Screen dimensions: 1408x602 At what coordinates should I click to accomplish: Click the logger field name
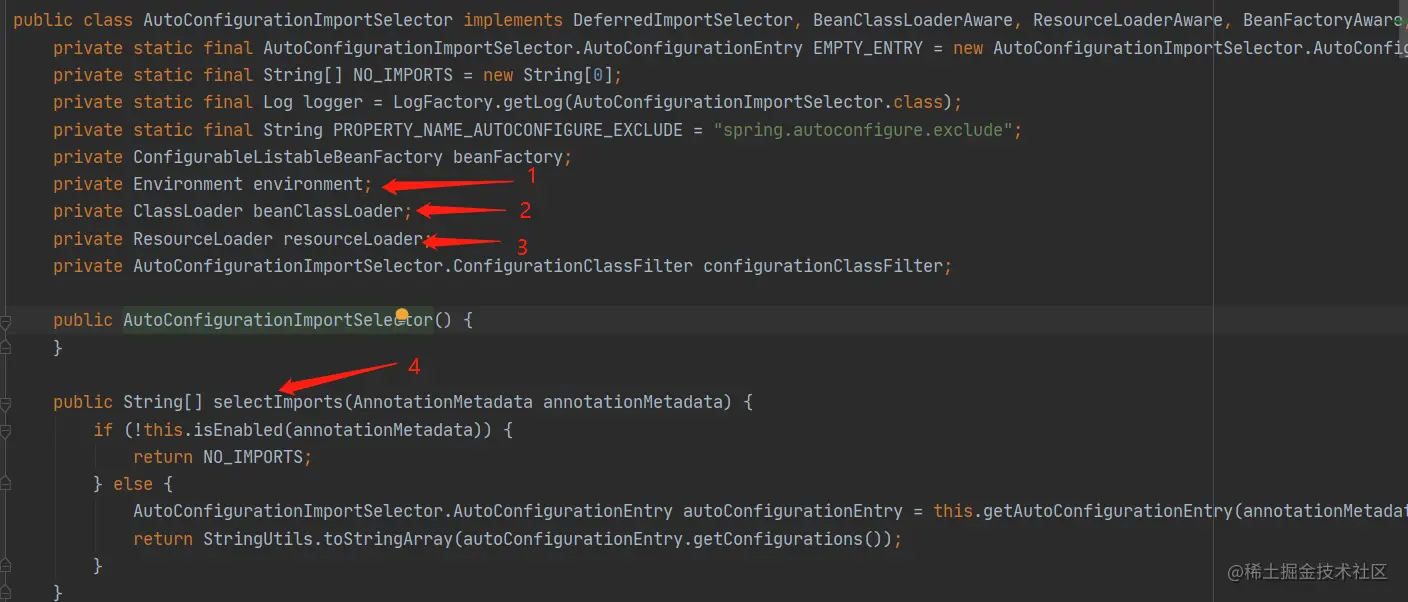(x=333, y=102)
